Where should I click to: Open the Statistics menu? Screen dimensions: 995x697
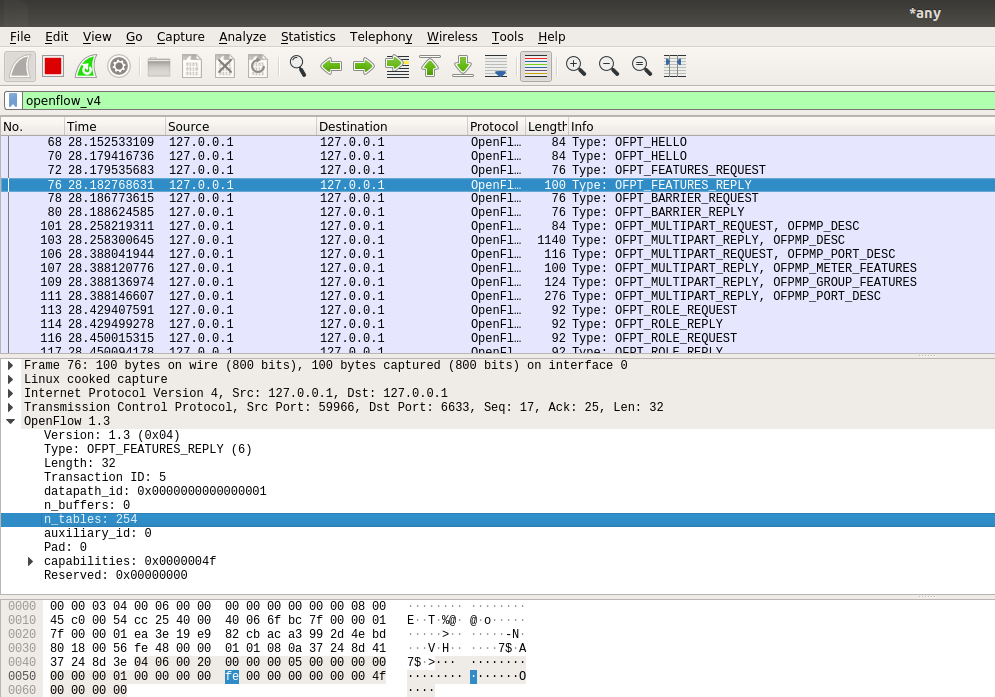point(308,37)
